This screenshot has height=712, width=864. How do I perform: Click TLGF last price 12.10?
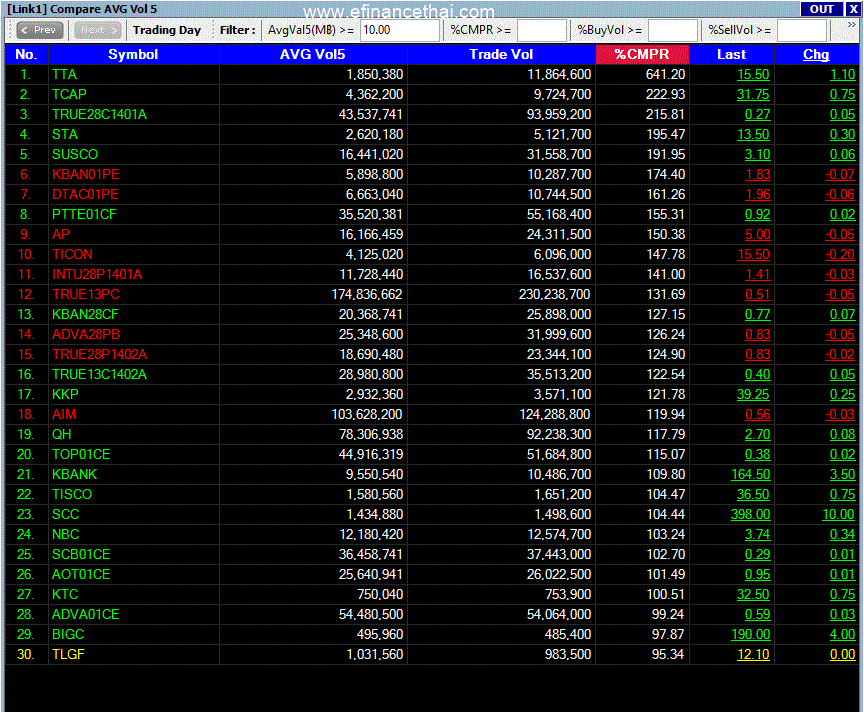(x=753, y=655)
